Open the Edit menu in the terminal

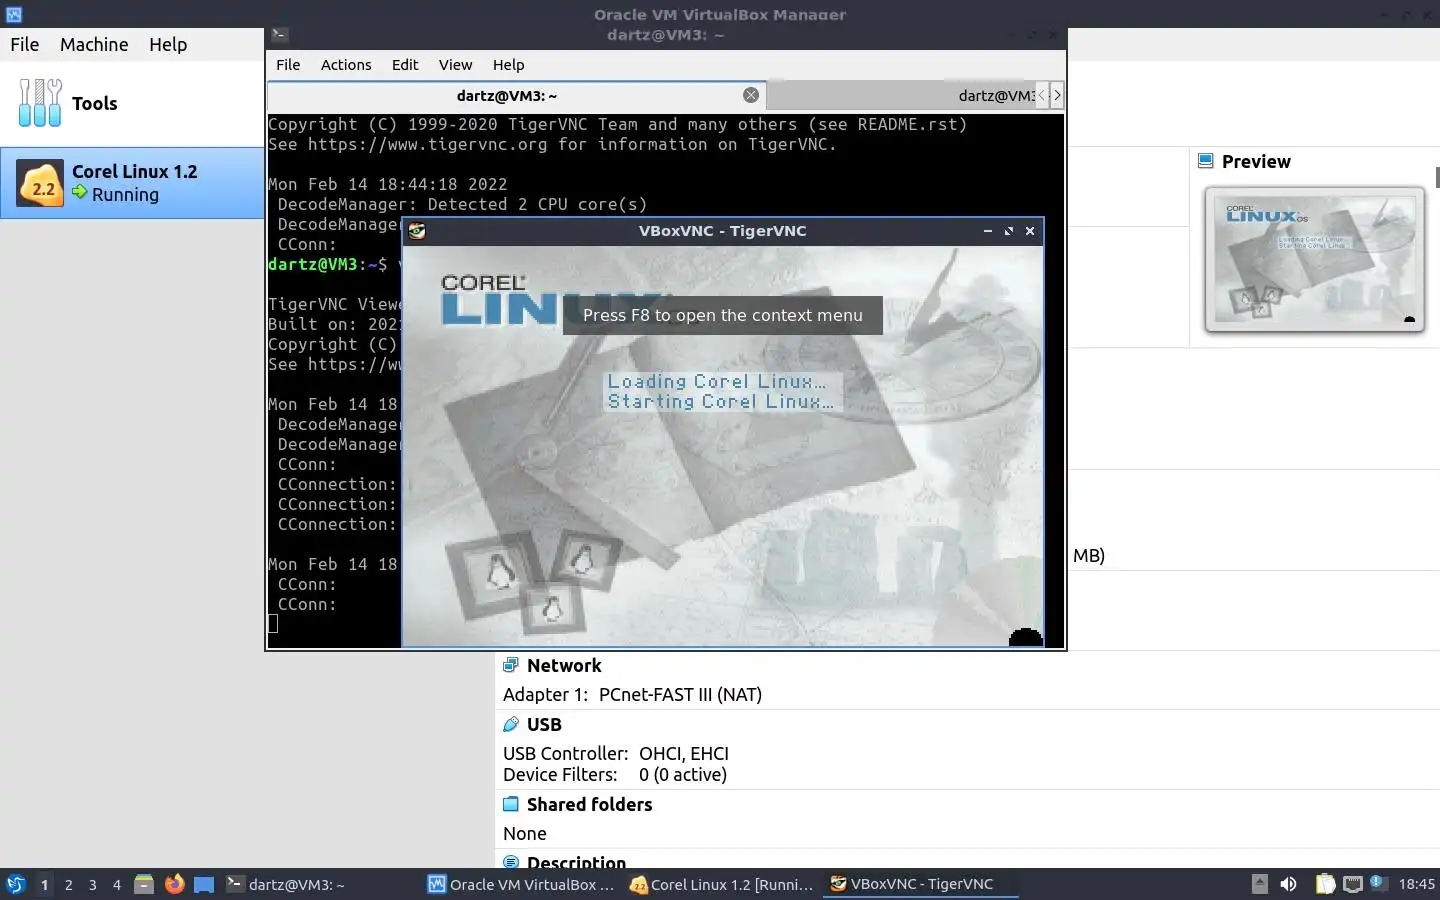(x=405, y=64)
